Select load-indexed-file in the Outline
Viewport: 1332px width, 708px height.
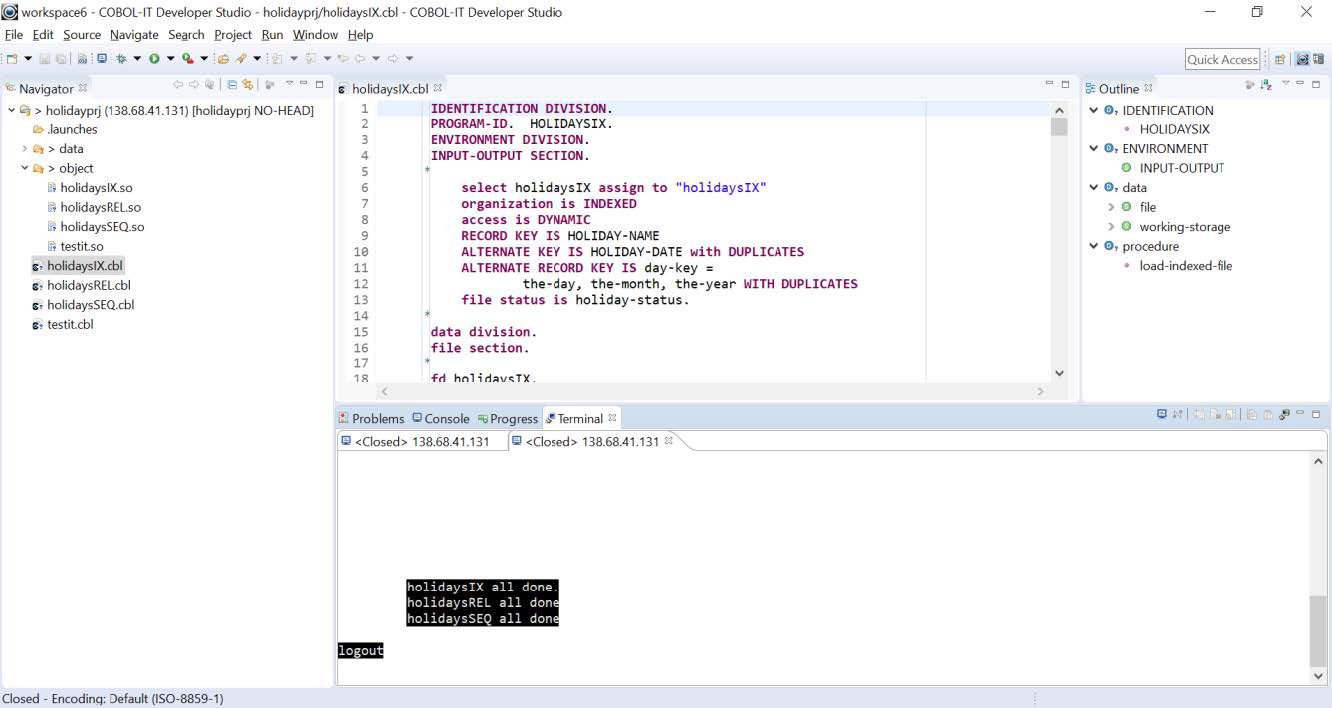click(1185, 266)
